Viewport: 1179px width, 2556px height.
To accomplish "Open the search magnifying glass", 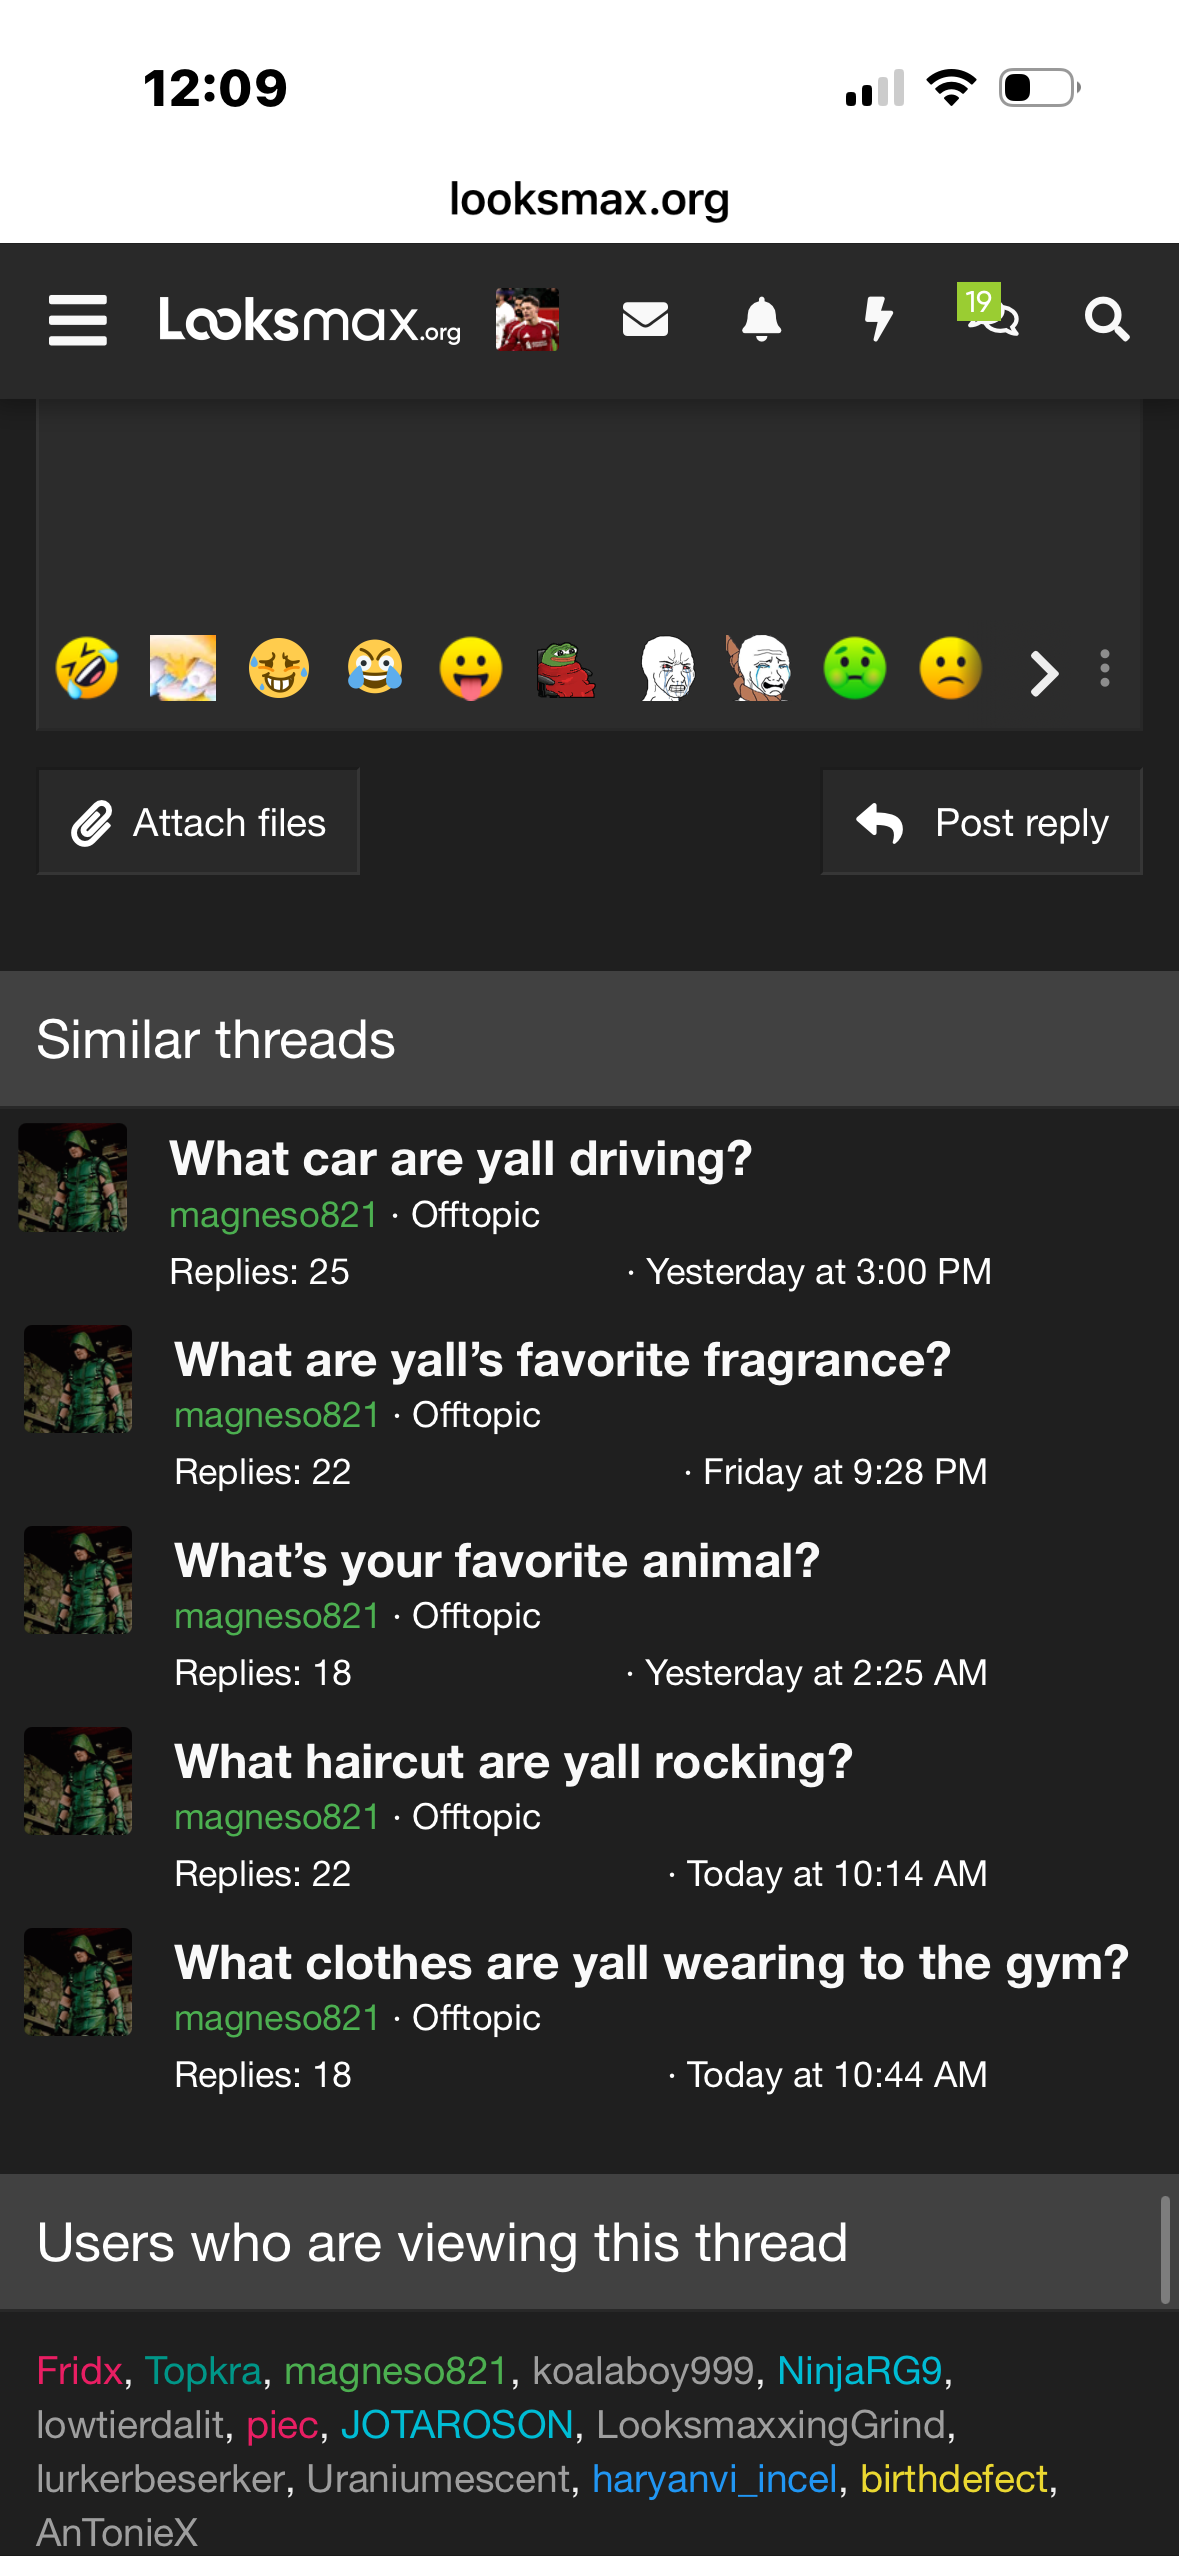I will [1107, 320].
